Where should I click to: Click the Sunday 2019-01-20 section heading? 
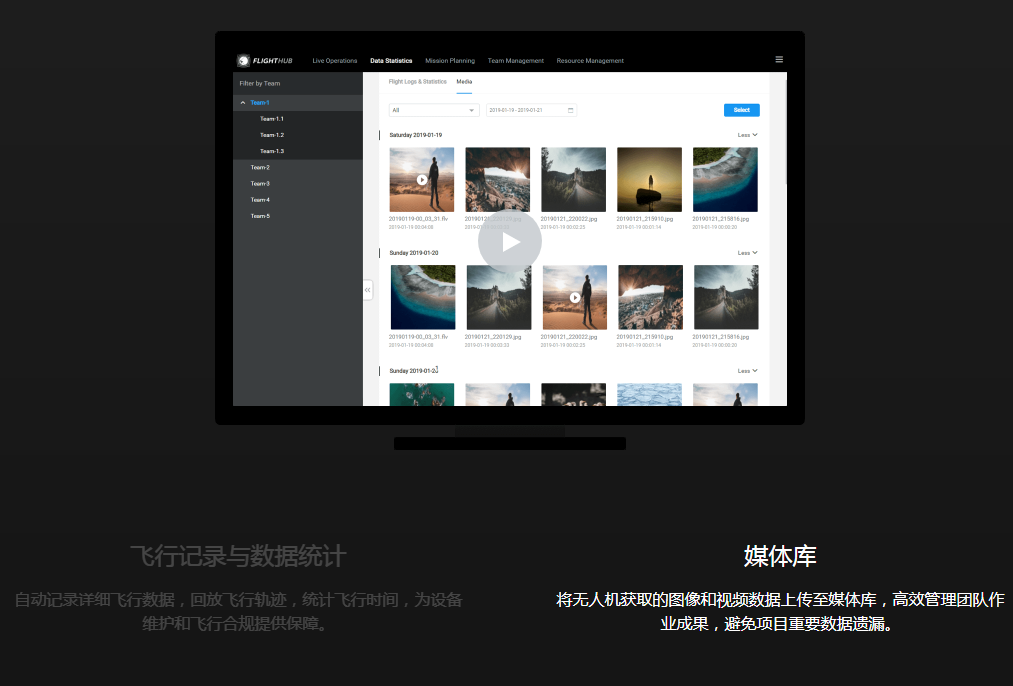click(x=413, y=253)
